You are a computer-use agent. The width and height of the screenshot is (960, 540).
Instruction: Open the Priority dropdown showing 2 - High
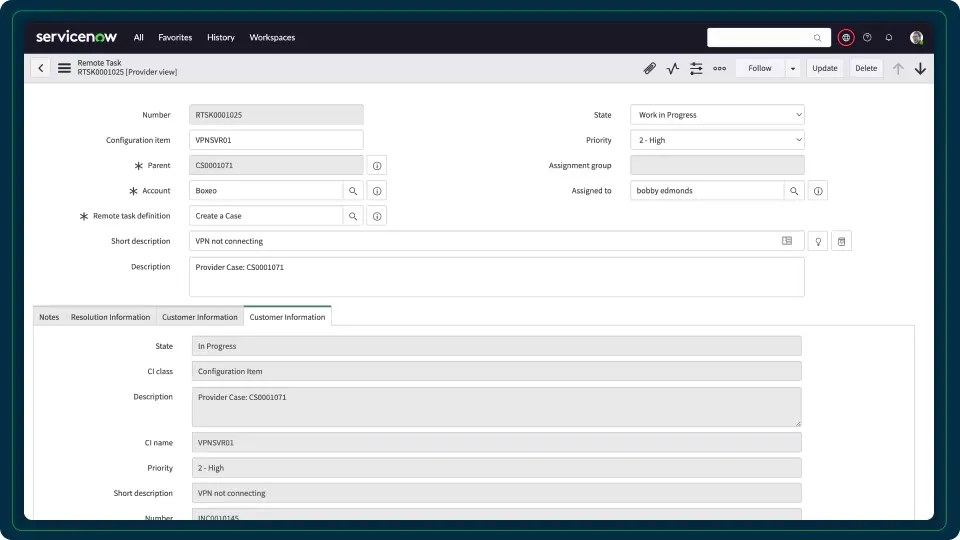(717, 140)
